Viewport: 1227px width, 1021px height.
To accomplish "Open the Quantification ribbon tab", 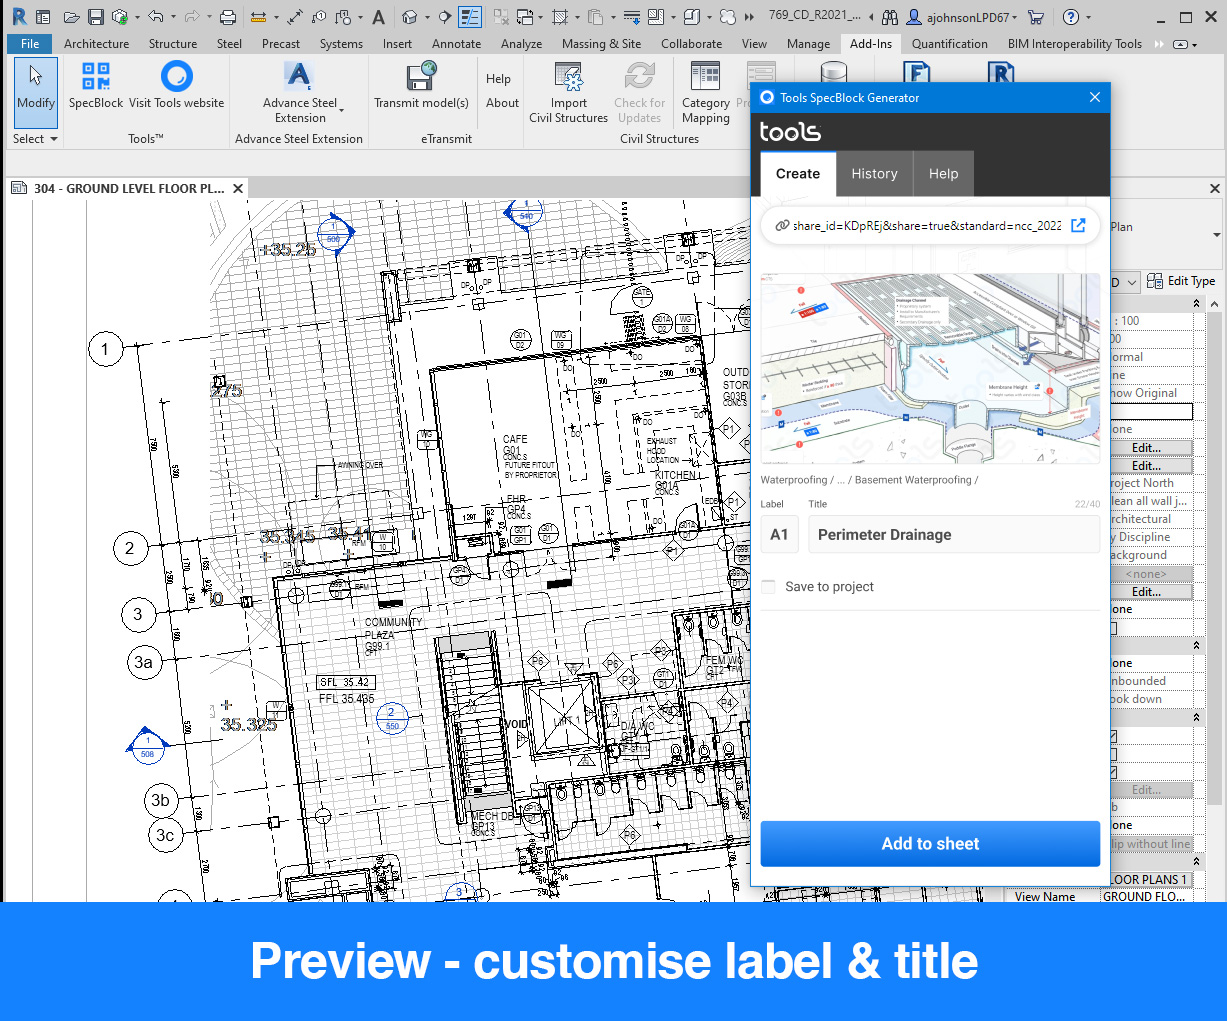I will coord(949,44).
